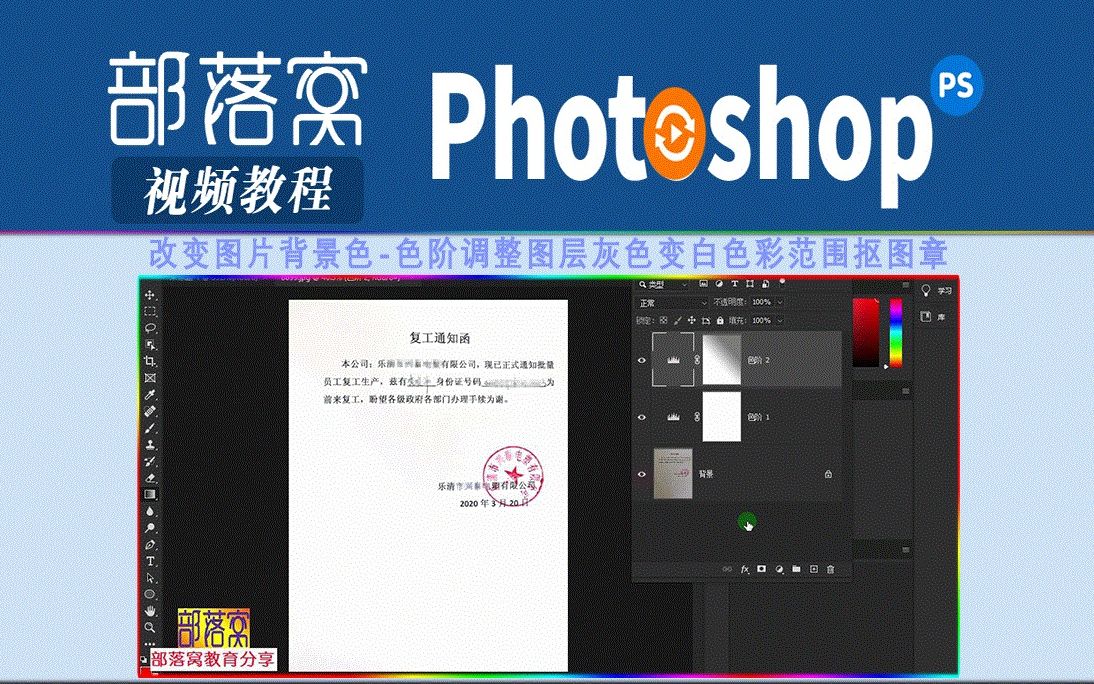Select the Zoom tool

[x=149, y=629]
